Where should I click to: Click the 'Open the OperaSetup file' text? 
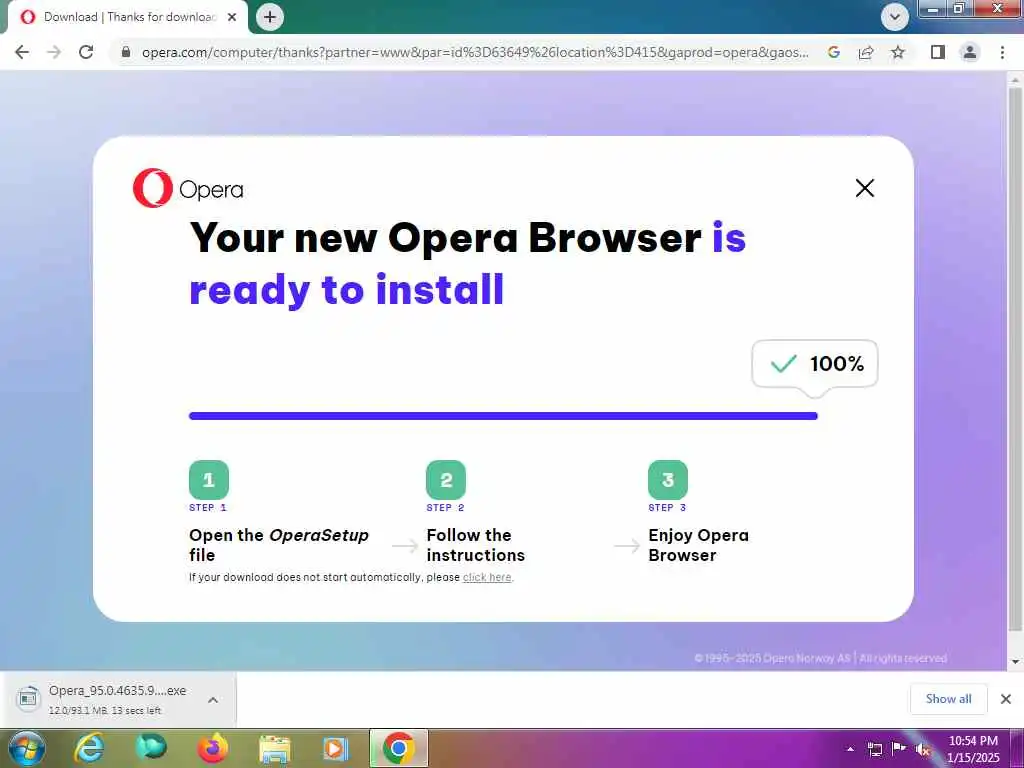click(x=279, y=545)
